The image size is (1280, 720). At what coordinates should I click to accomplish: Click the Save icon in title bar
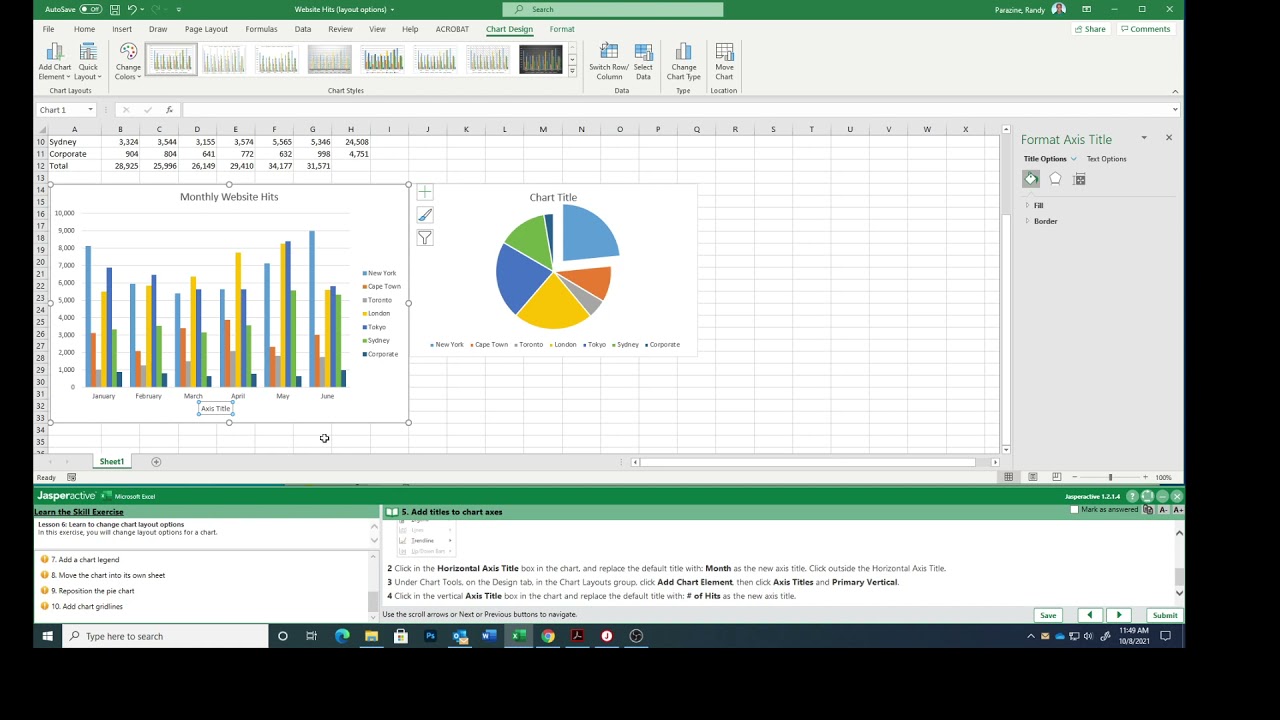[x=115, y=9]
